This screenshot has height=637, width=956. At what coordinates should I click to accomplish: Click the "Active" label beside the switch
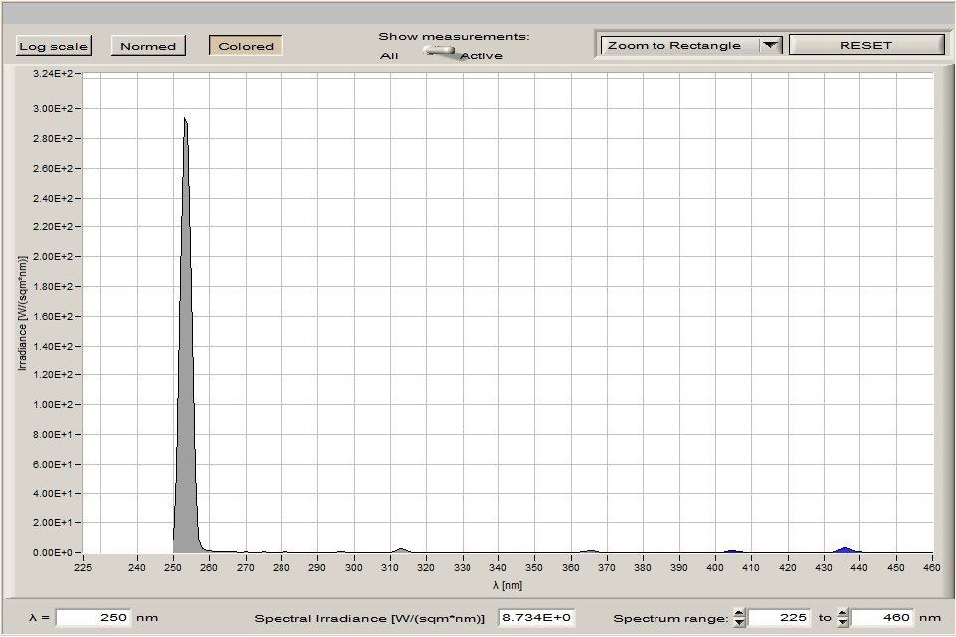tap(482, 56)
